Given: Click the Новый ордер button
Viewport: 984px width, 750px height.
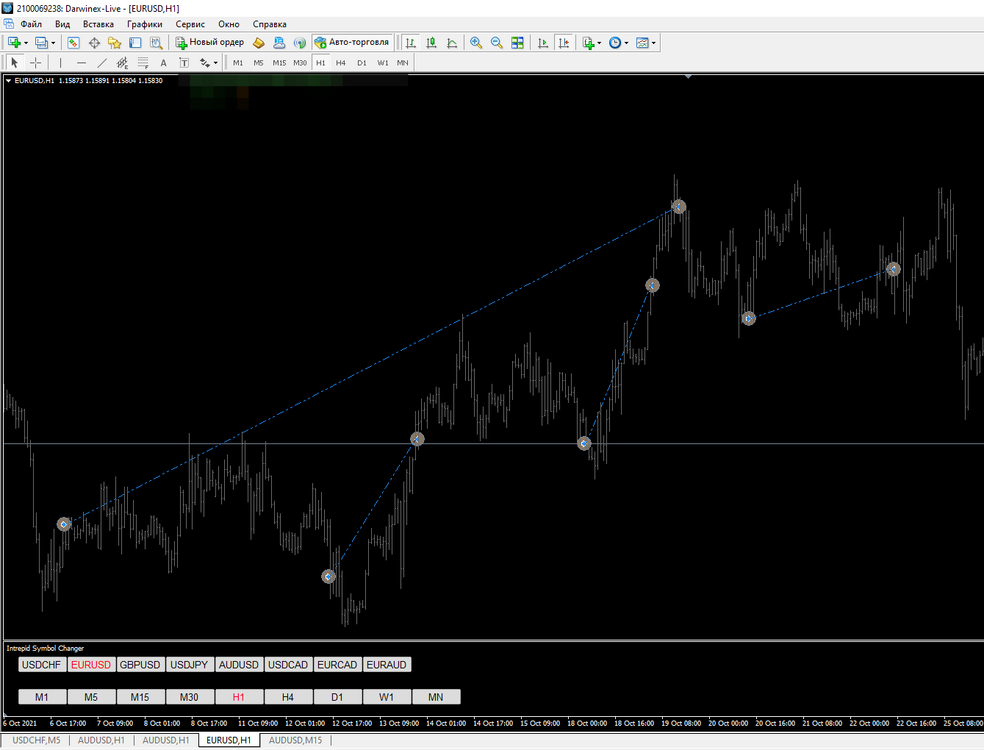Looking at the screenshot, I should (210, 42).
